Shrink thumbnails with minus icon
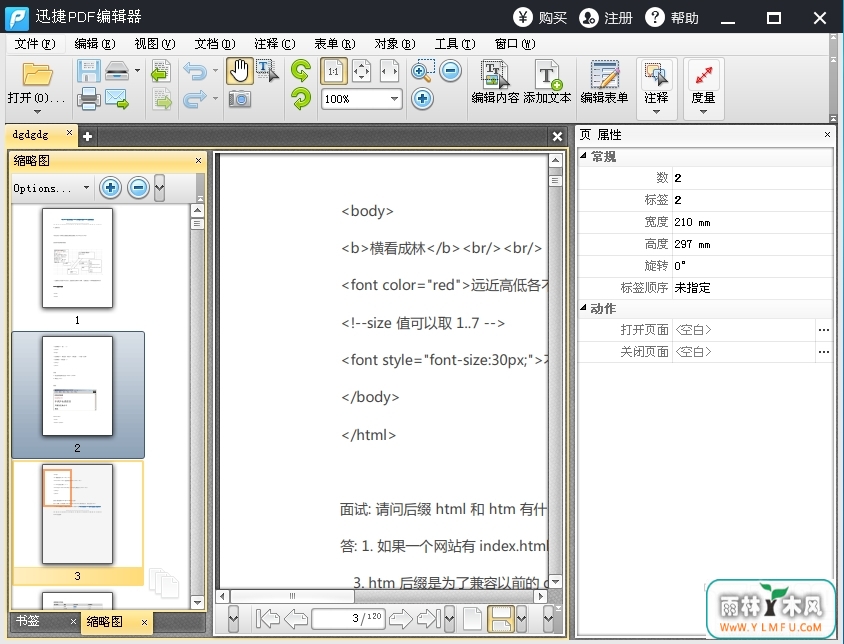Screen dimensions: 844x644 [138, 188]
